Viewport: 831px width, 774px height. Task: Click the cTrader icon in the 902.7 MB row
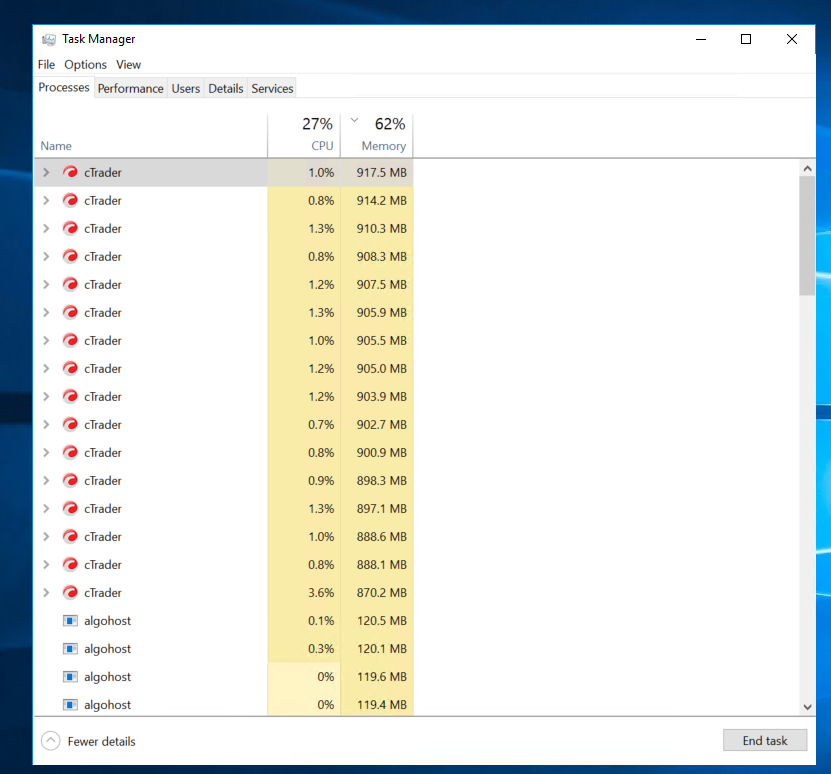pos(70,425)
